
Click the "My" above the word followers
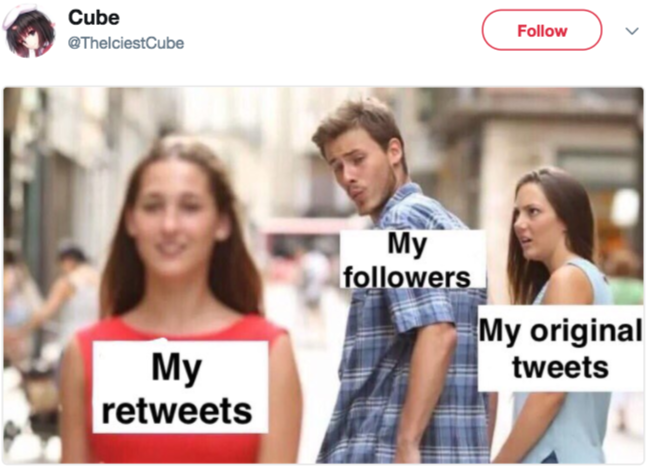click(407, 244)
